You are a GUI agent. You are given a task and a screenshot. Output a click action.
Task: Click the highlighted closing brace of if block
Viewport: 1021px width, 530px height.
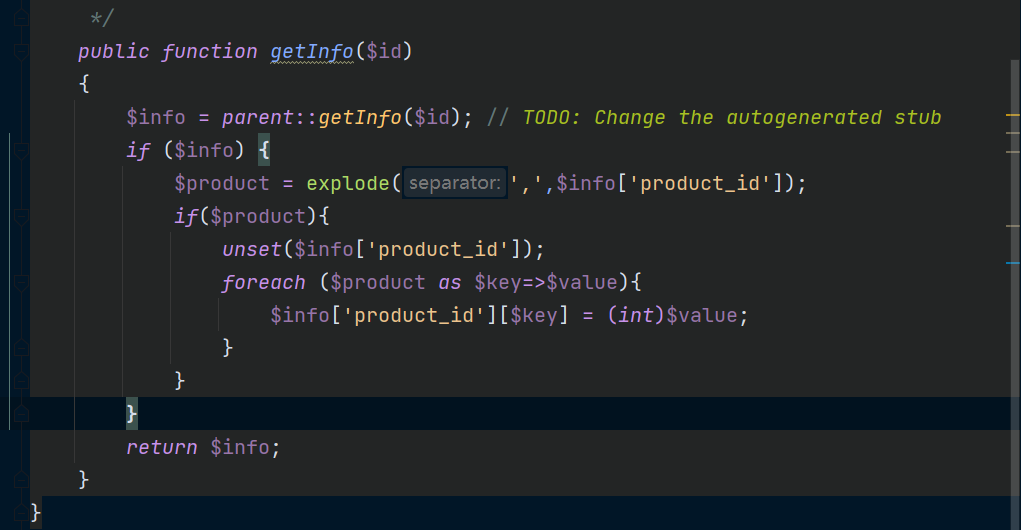(x=132, y=413)
